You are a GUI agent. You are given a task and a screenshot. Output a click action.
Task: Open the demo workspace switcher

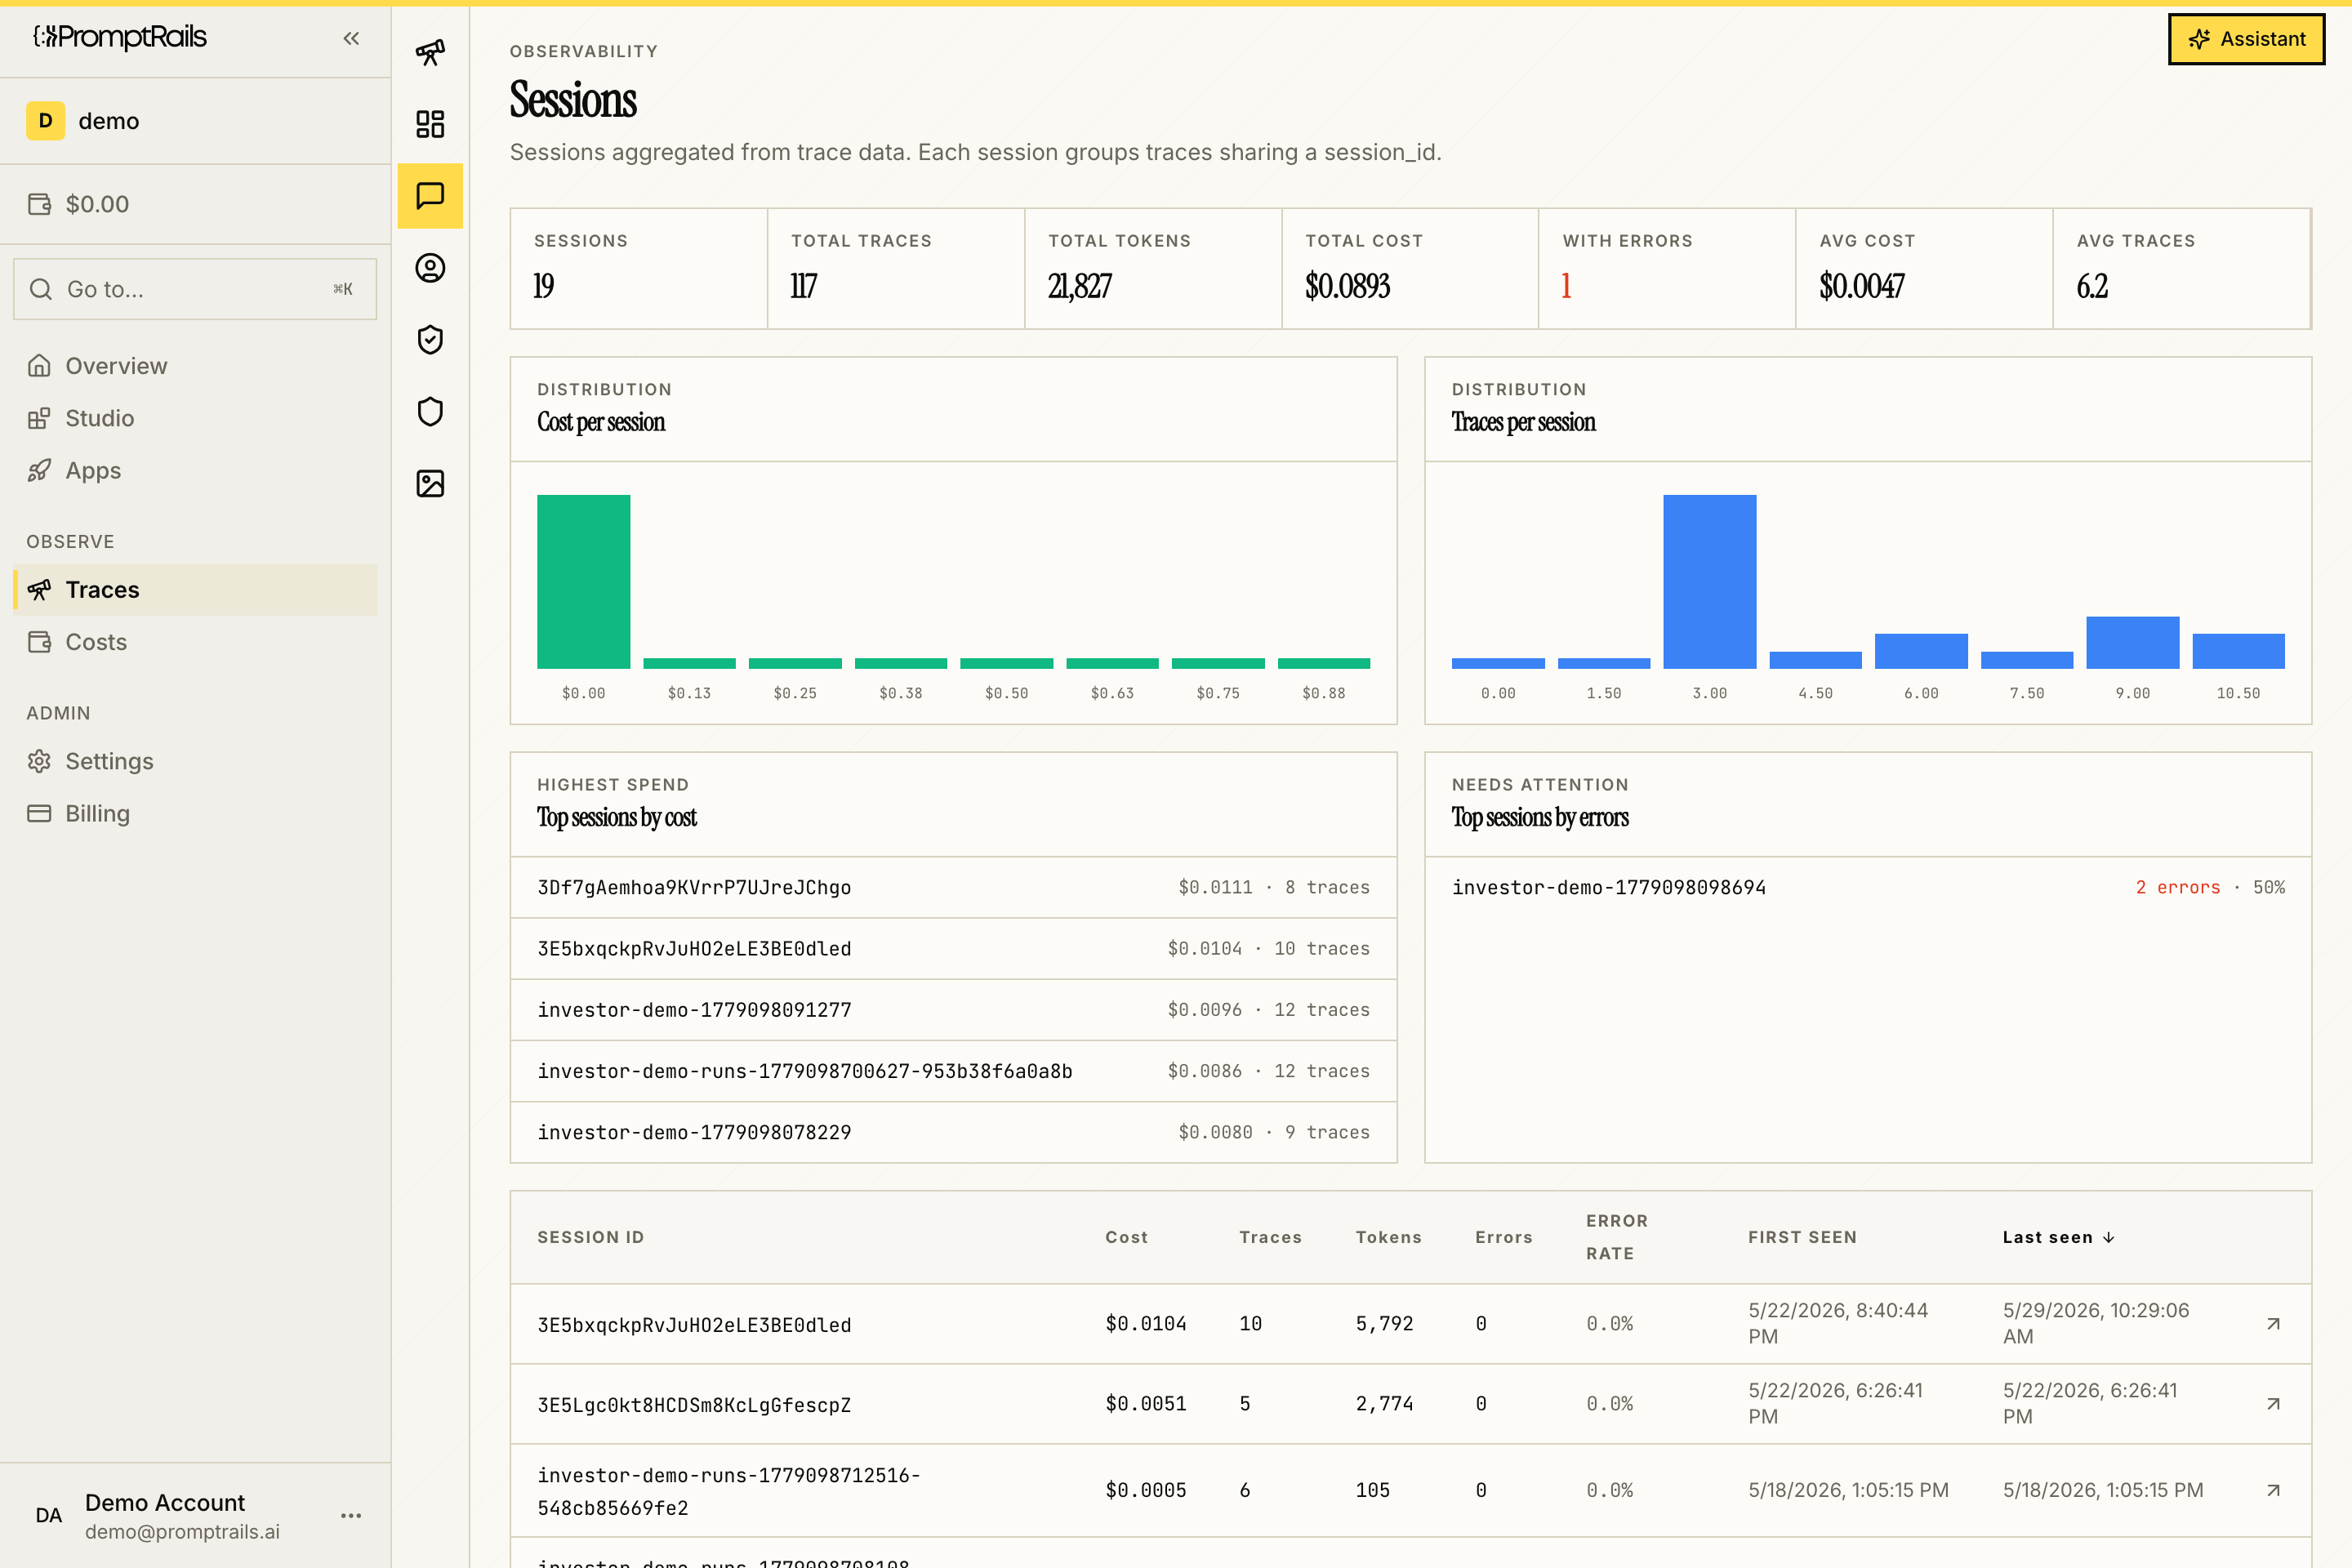point(195,121)
